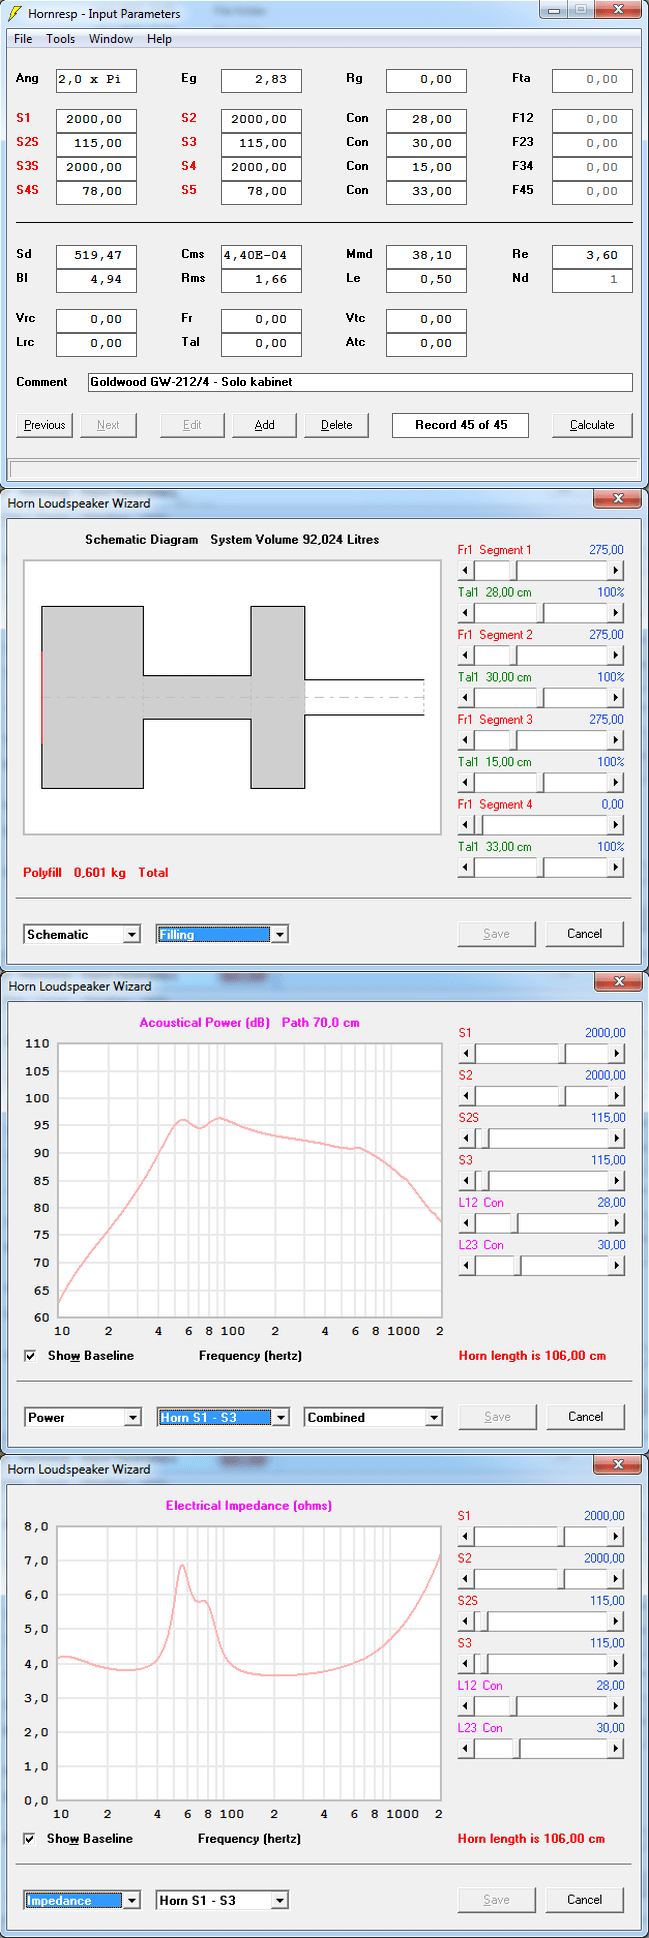Click Fr1 Segment 2 slider left arrow
This screenshot has height=1938, width=649.
466,655
